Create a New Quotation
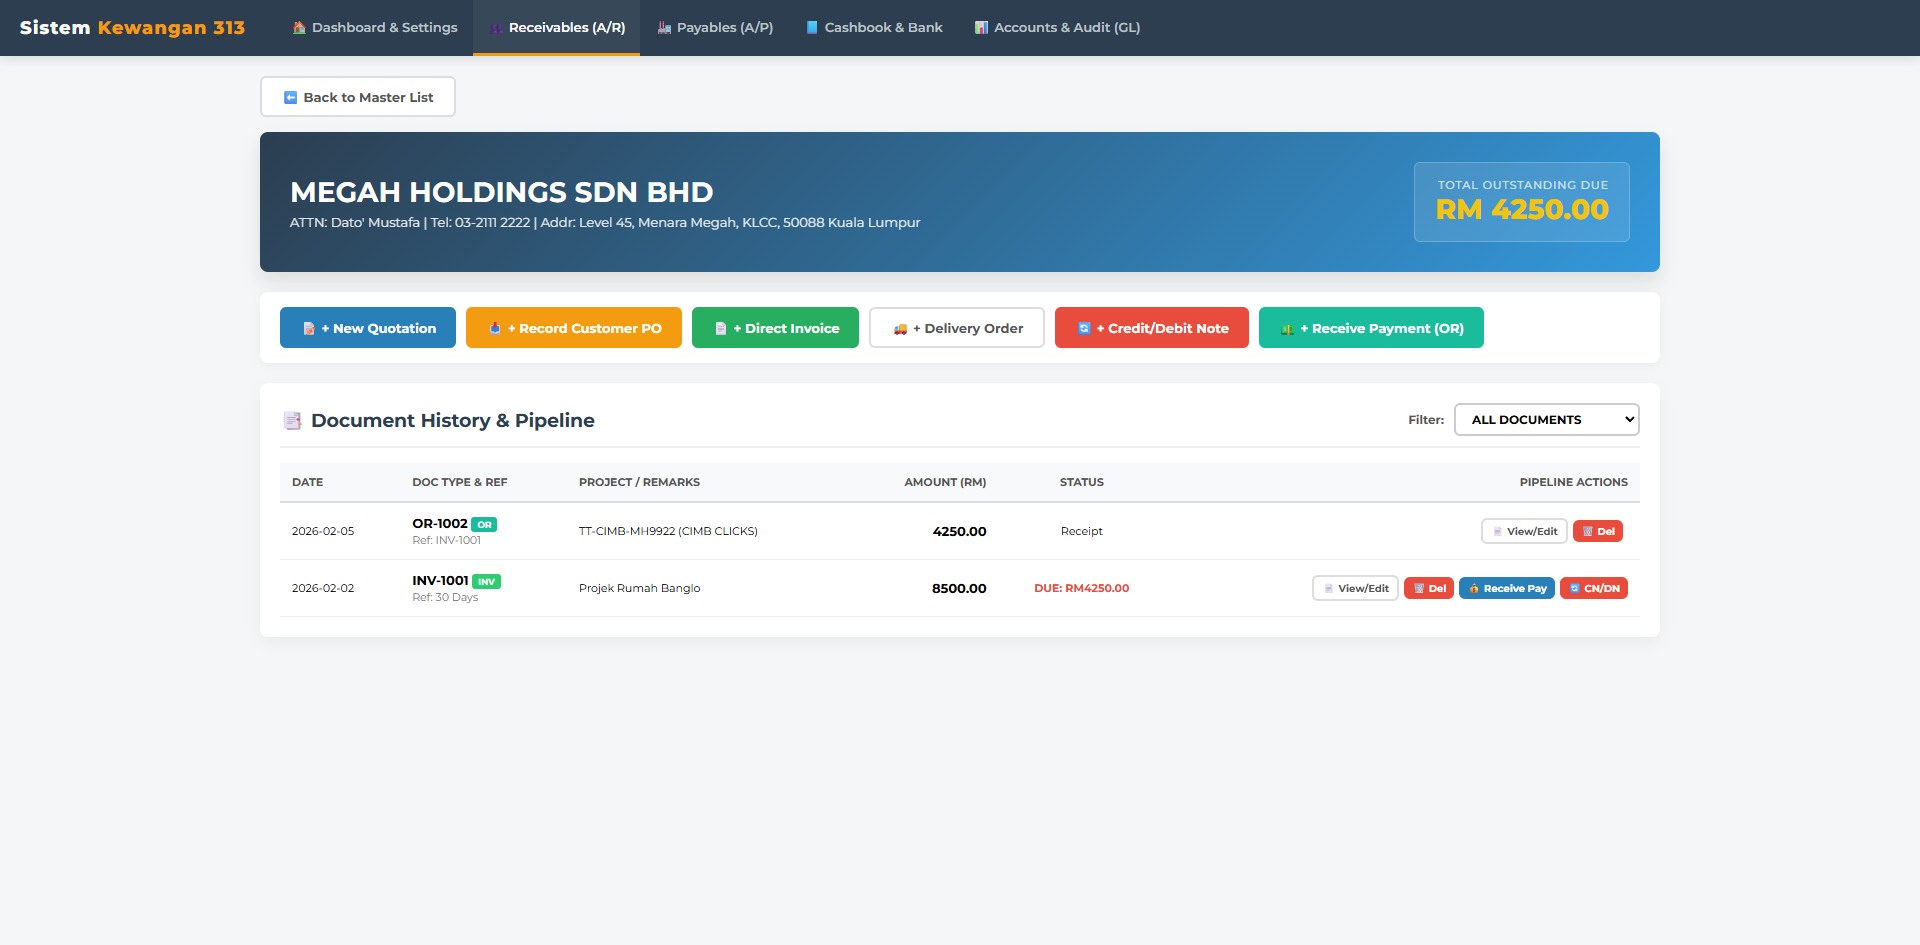 click(368, 328)
